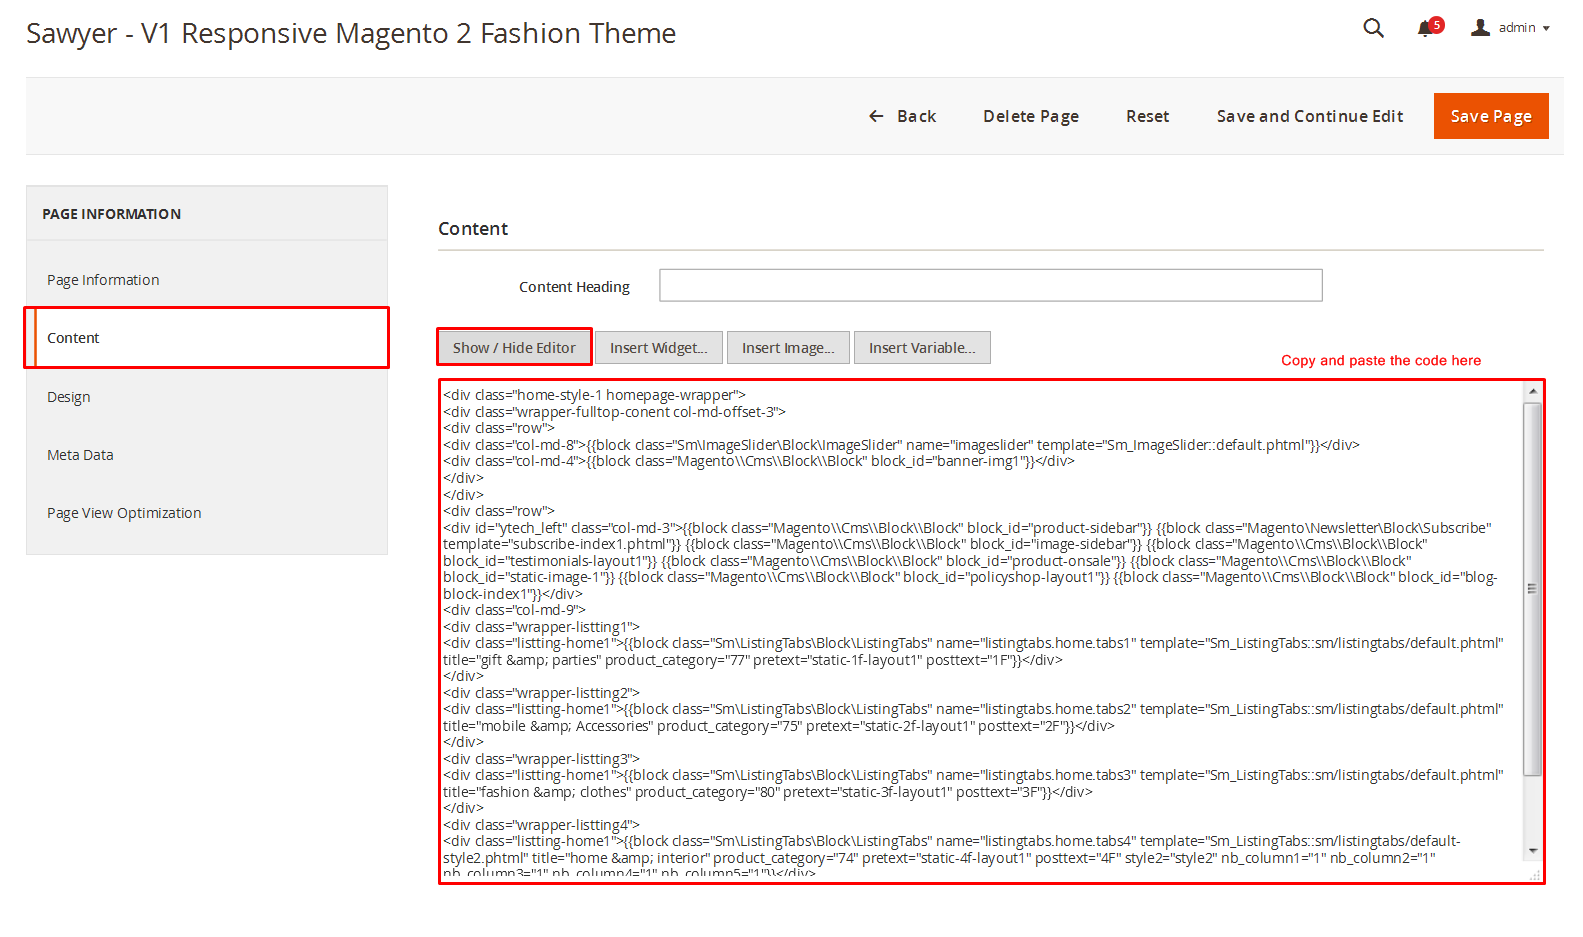Click the admin user avatar icon
1583x937 pixels.
[1480, 28]
